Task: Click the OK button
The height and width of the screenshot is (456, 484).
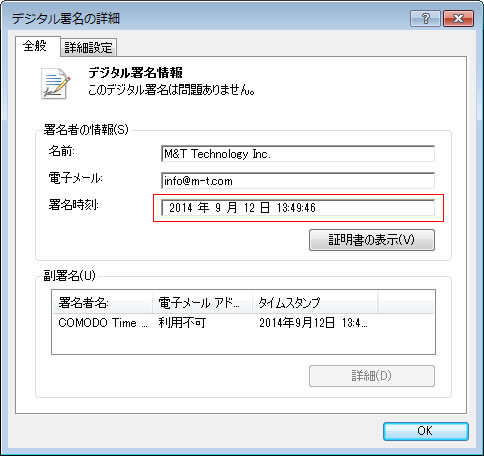Action: click(x=426, y=431)
